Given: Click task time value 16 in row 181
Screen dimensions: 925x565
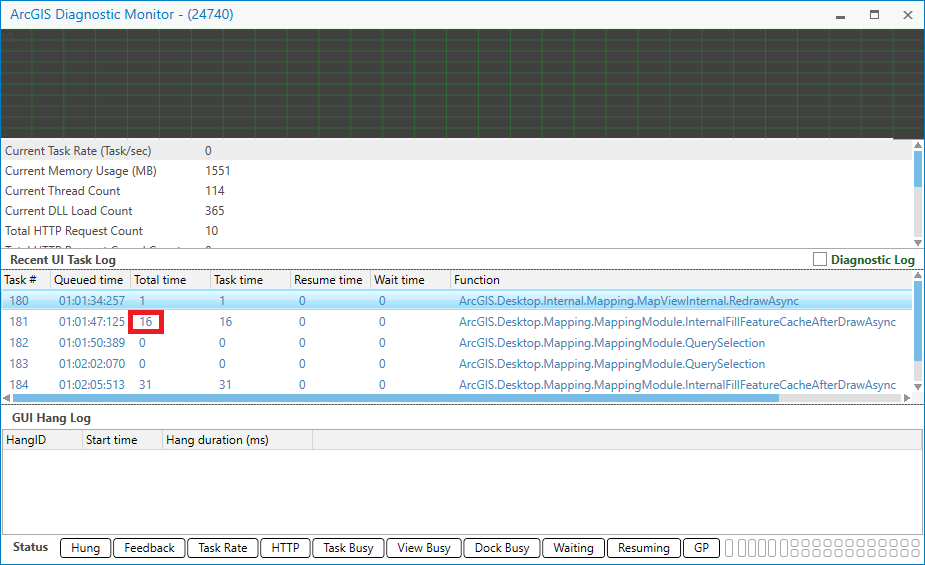Looking at the screenshot, I should click(x=225, y=322).
